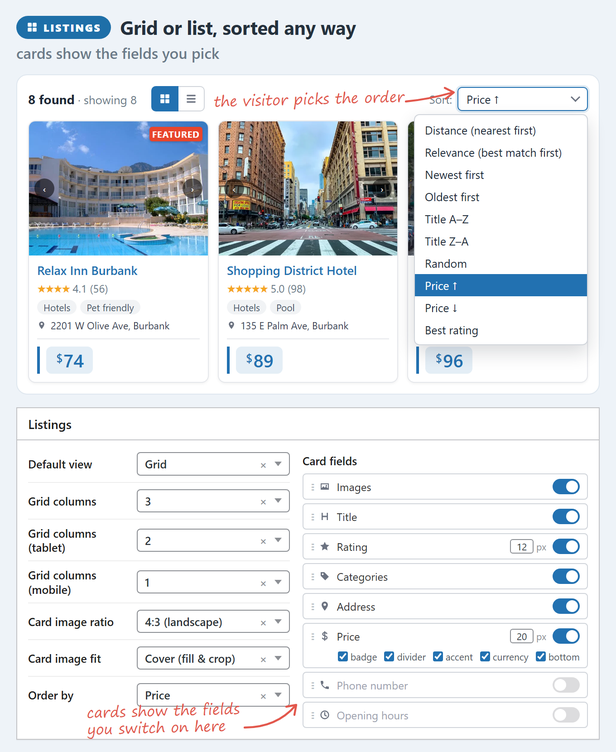Uncheck the Price bottom option
This screenshot has width=616, height=752.
(x=541, y=657)
